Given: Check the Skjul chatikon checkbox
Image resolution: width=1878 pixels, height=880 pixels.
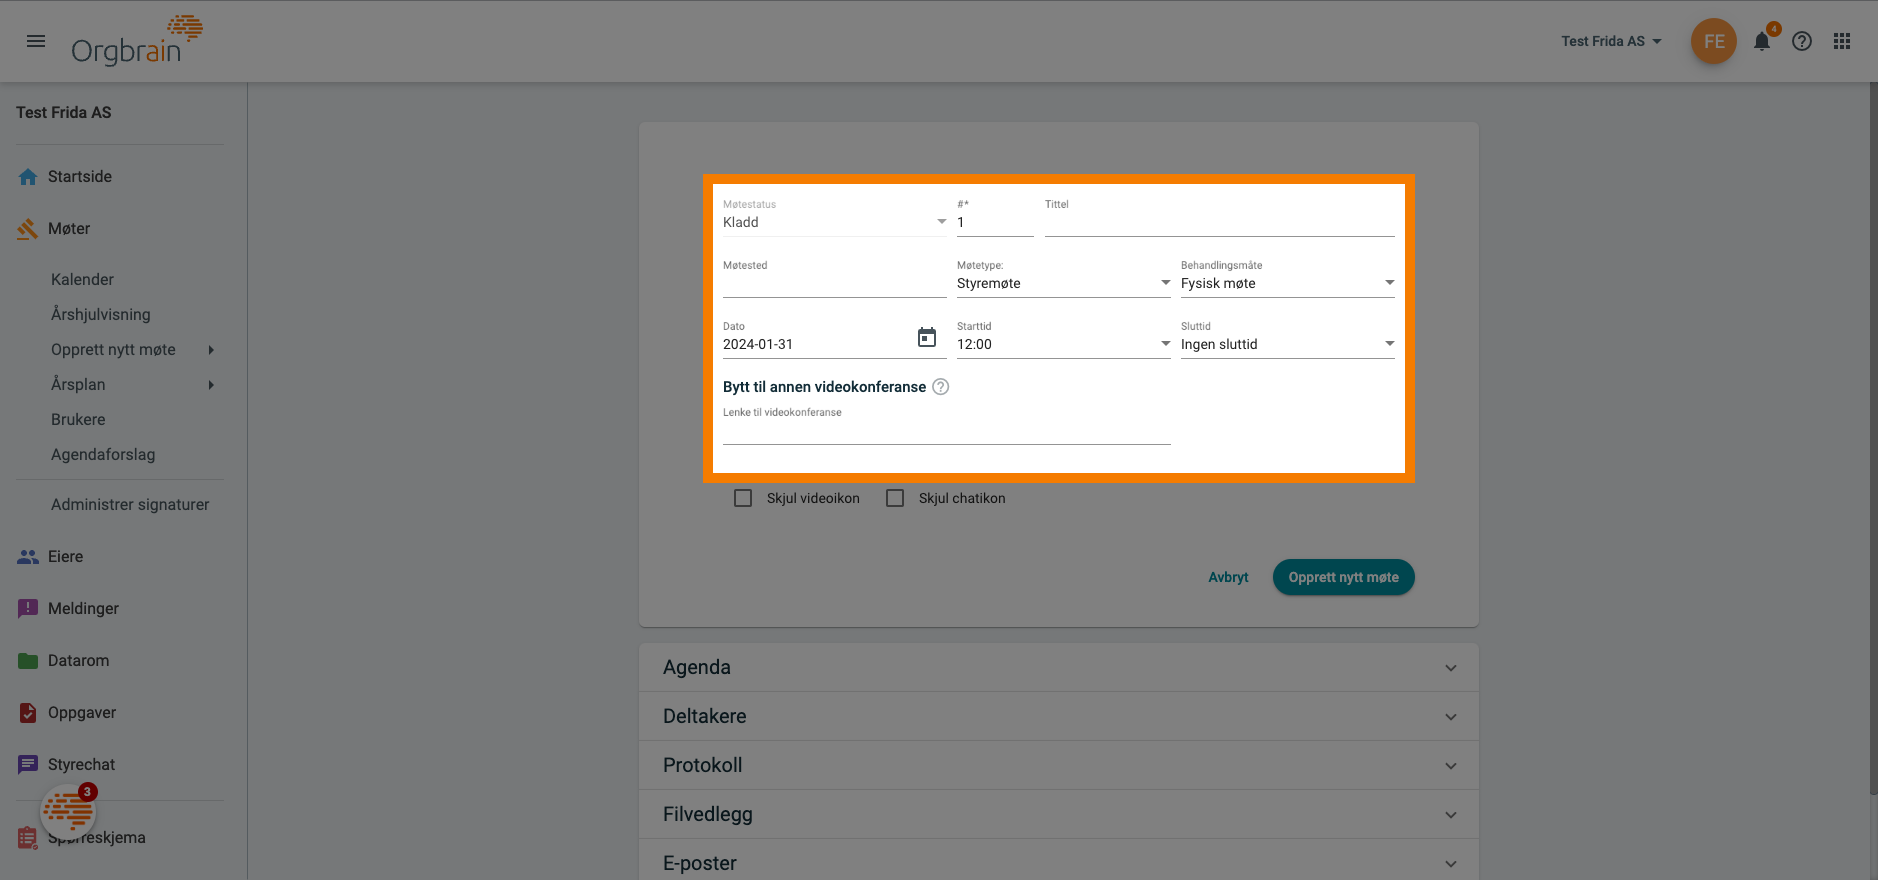Looking at the screenshot, I should pyautogui.click(x=895, y=498).
